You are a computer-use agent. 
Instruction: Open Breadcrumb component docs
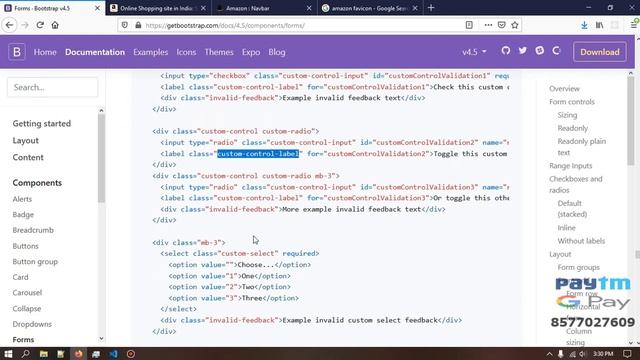[x=33, y=230]
